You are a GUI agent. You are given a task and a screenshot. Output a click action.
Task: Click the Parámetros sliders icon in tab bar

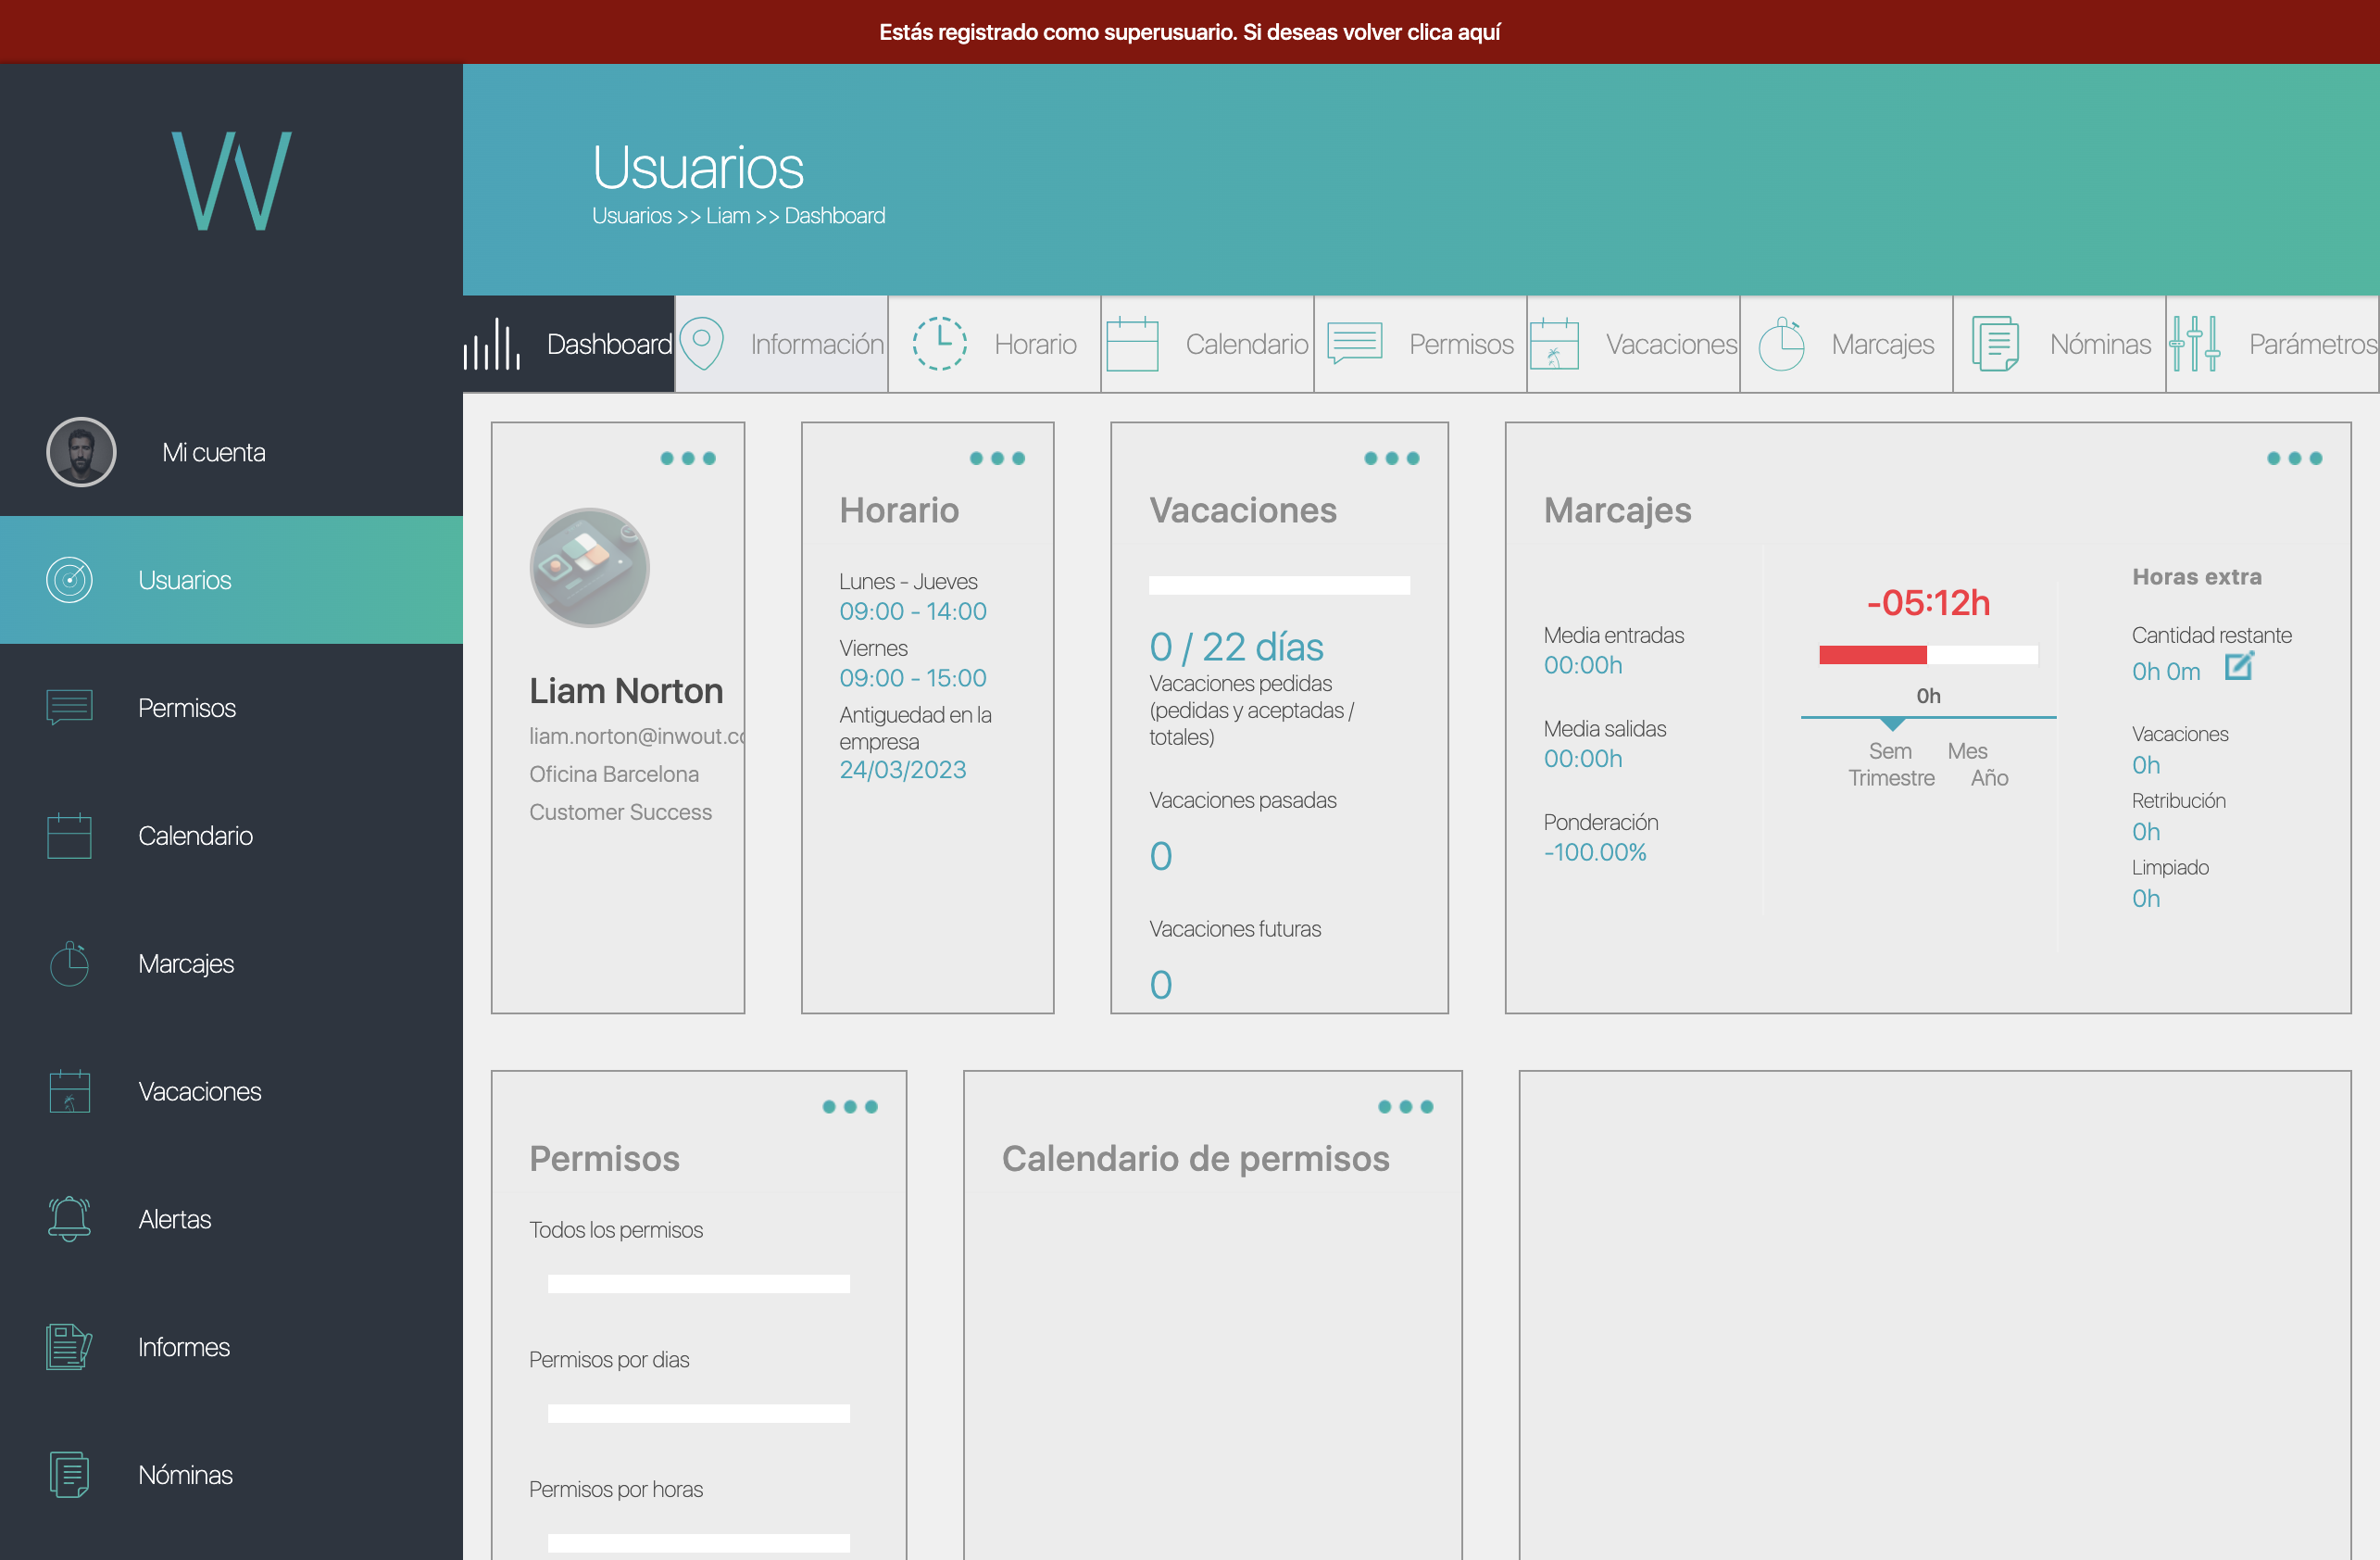tap(2195, 344)
